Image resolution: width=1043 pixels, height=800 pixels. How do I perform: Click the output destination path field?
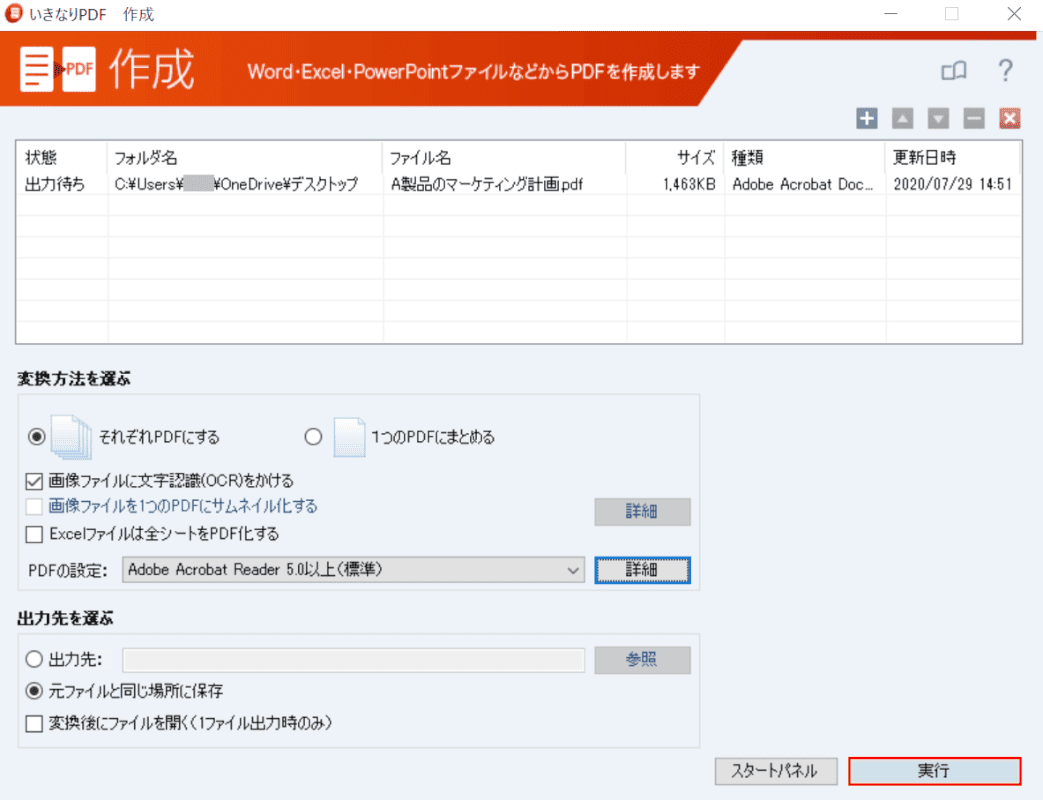353,660
